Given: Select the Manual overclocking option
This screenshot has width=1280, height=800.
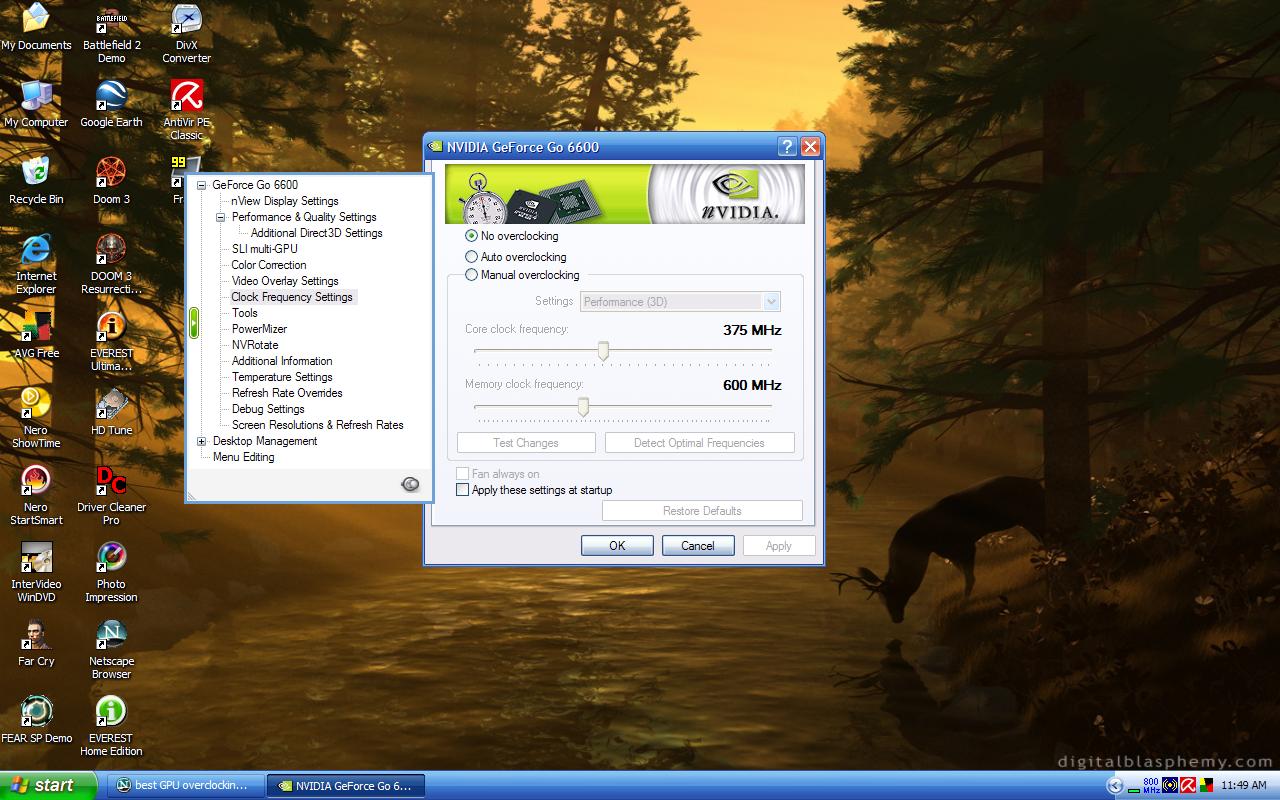Looking at the screenshot, I should [523, 275].
